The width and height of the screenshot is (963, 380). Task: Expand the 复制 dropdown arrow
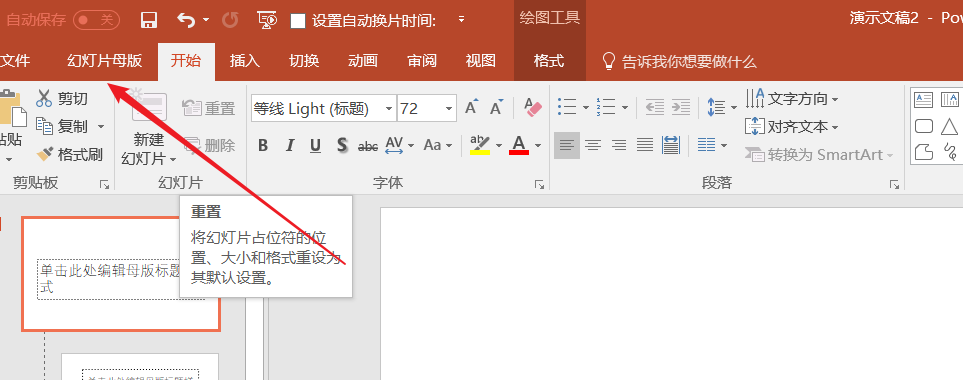pos(101,127)
